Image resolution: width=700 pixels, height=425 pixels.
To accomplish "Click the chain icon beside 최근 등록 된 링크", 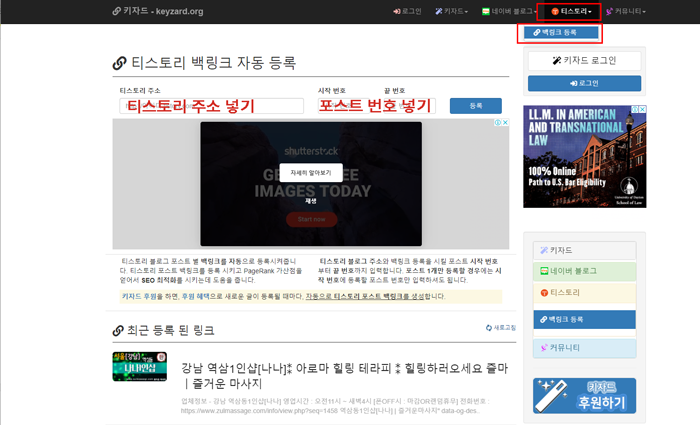I will pyautogui.click(x=118, y=331).
